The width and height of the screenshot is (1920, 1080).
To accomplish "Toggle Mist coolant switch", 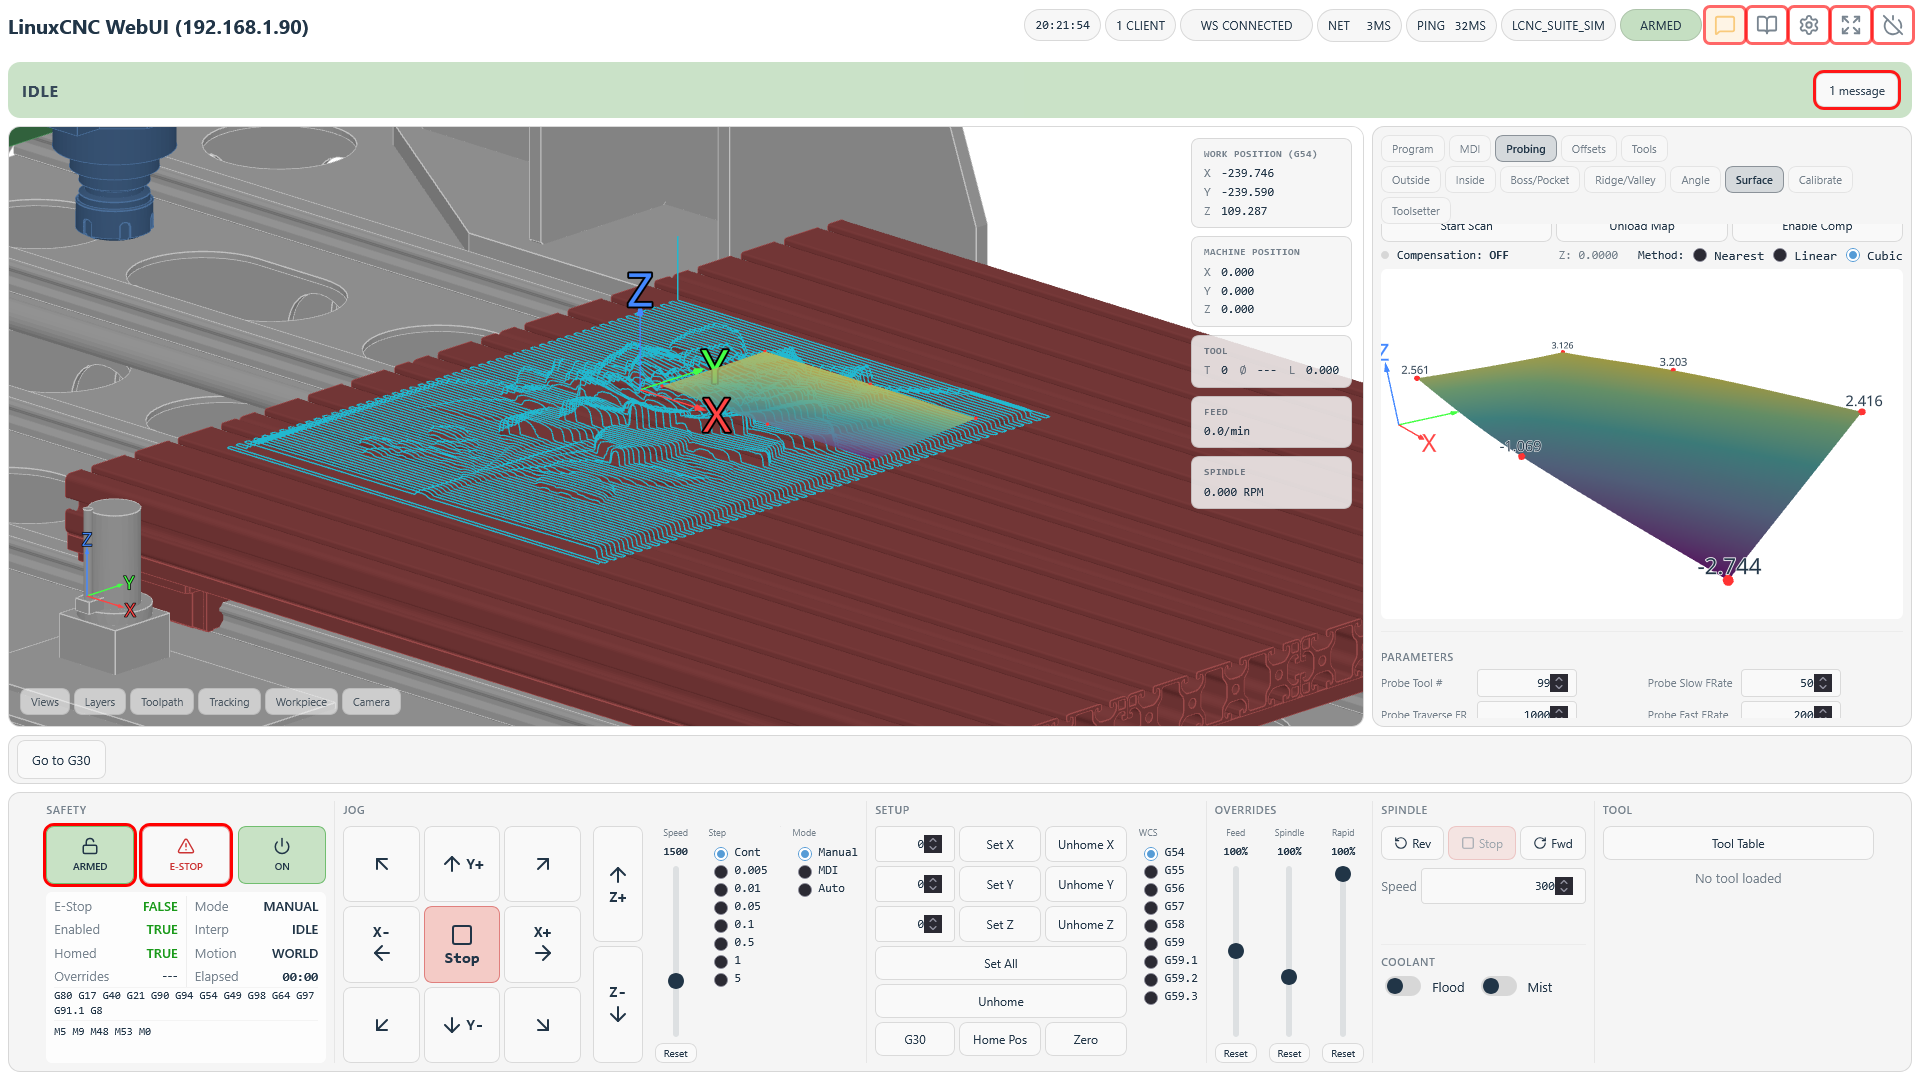I will [x=1498, y=987].
